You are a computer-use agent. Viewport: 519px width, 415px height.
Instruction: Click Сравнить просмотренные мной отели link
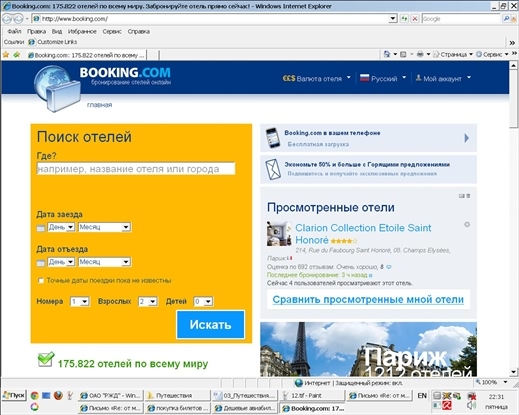click(368, 299)
